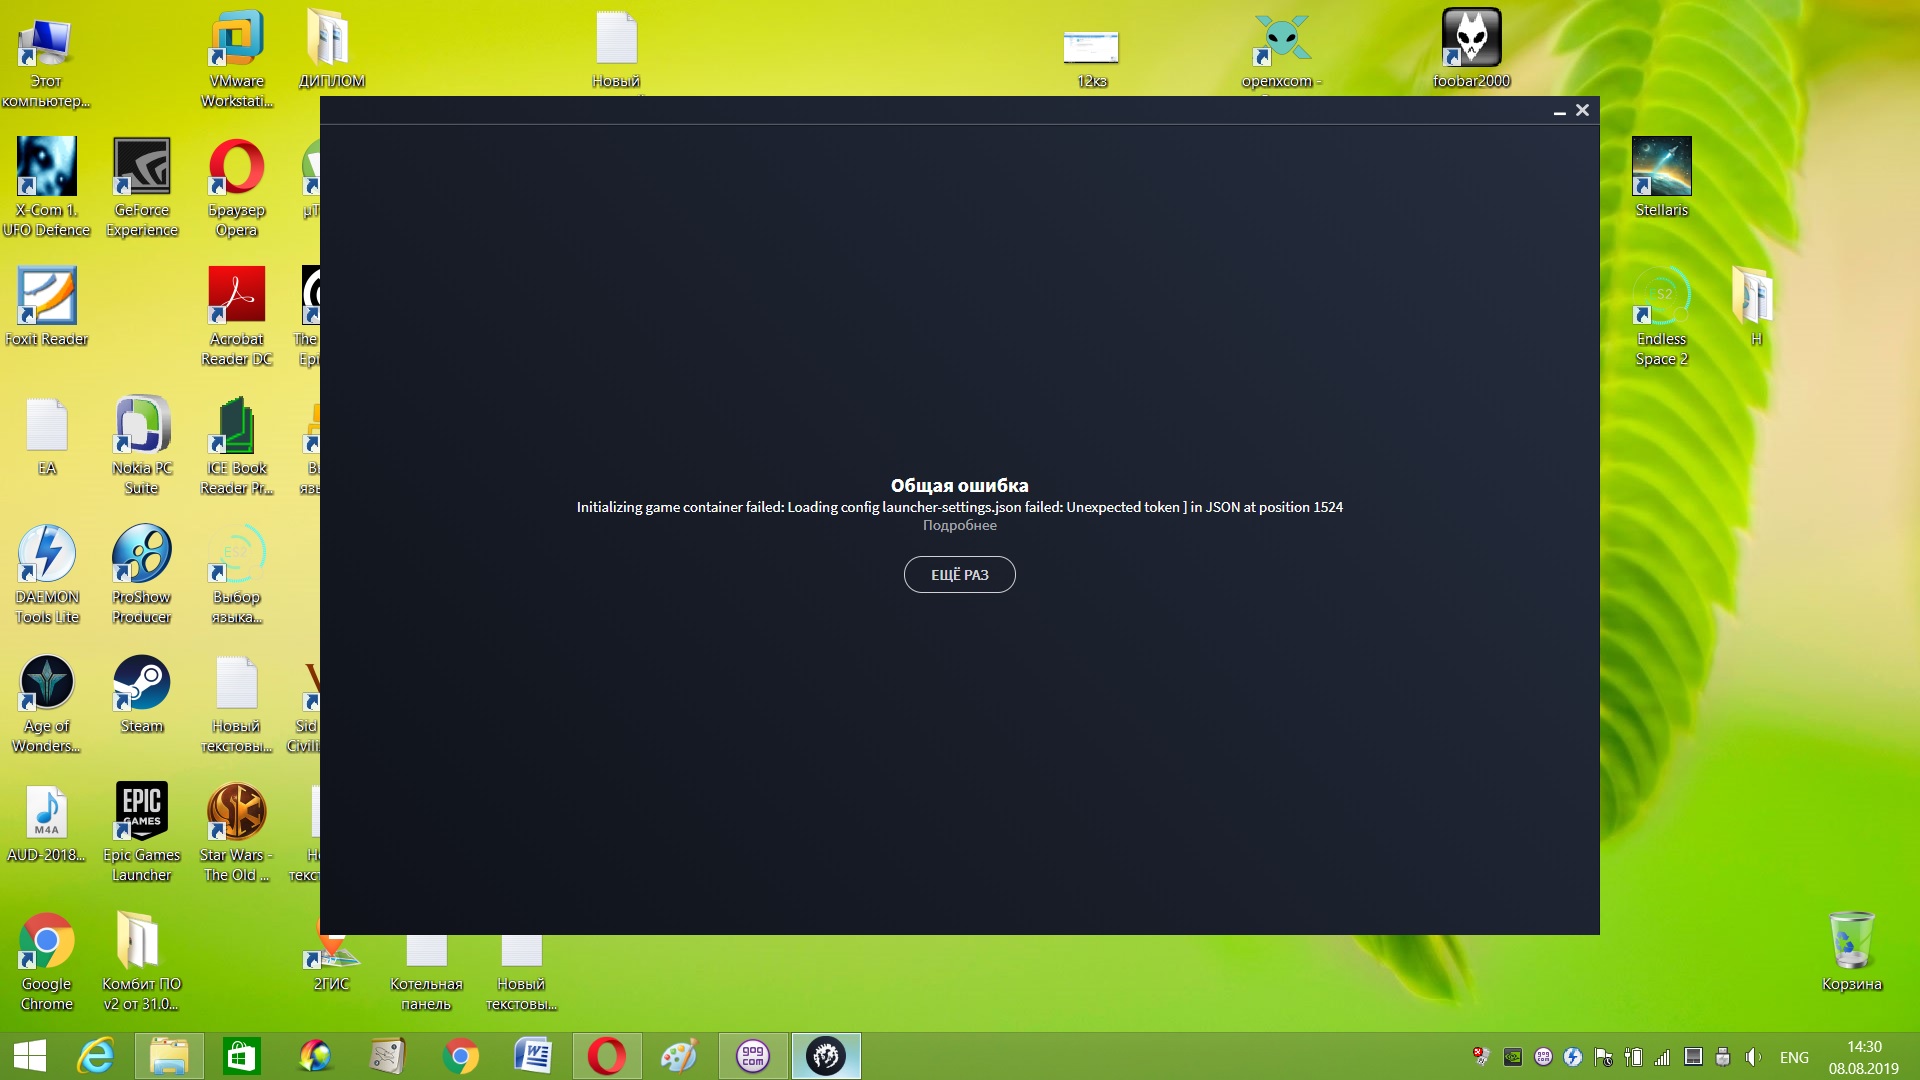Open the clock showing 14:30
This screenshot has width=1920, height=1080.
[1863, 1057]
